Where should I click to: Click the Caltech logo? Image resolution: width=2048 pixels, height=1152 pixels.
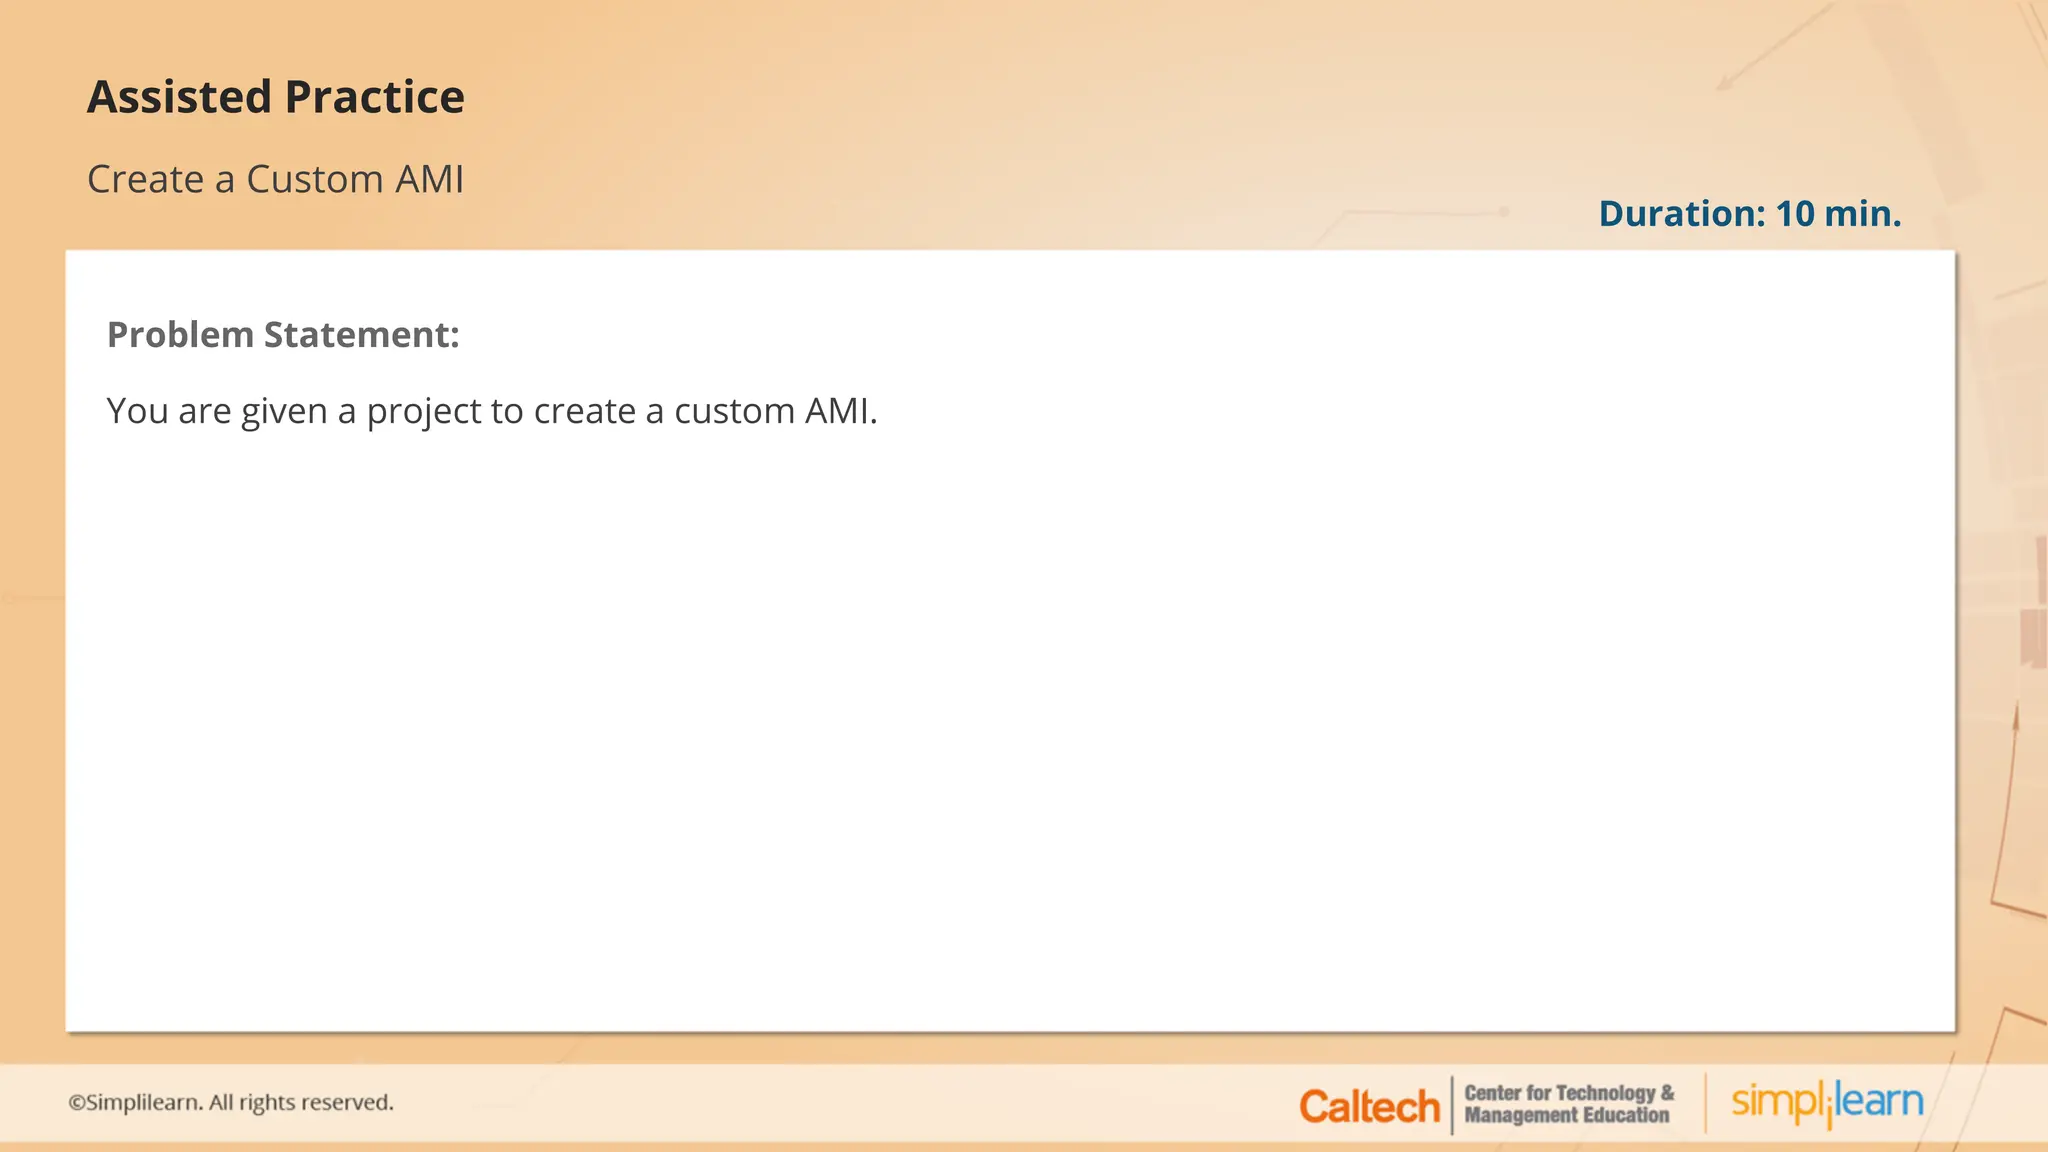pyautogui.click(x=1369, y=1106)
